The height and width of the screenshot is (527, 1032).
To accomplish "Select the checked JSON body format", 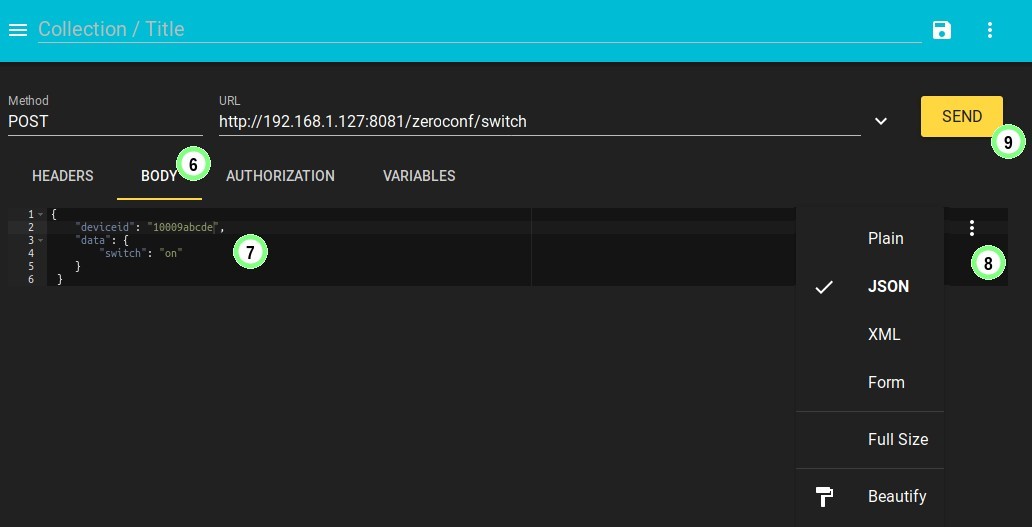I will pos(888,286).
